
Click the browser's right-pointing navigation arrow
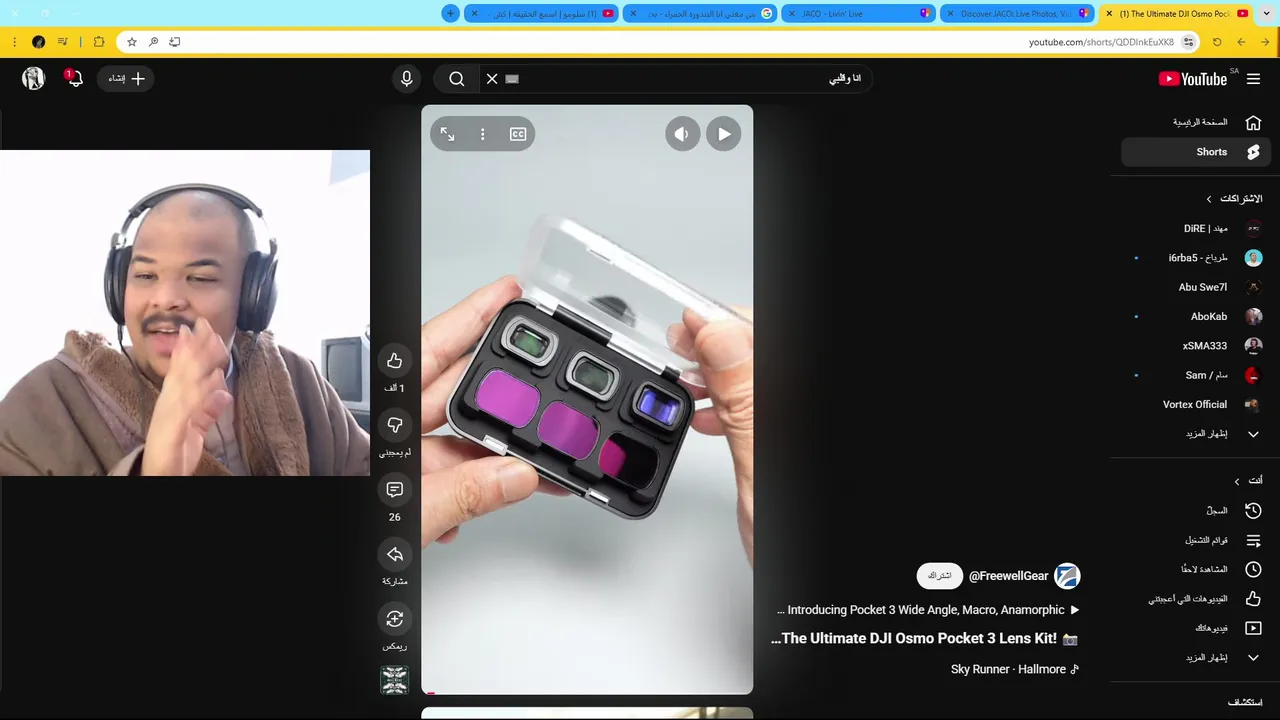tap(1265, 42)
